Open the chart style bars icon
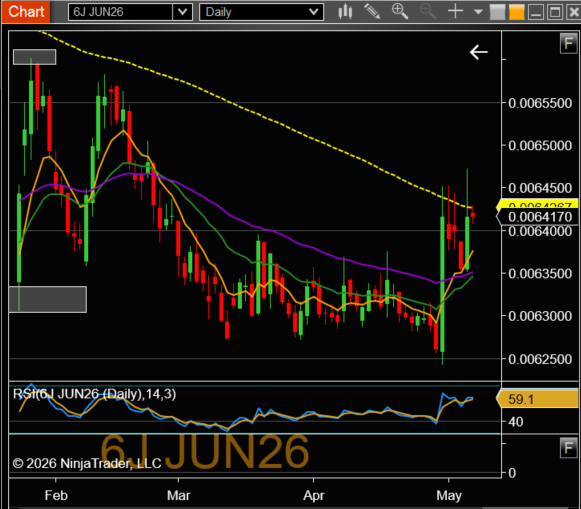The width and height of the screenshot is (581, 509). 345,11
